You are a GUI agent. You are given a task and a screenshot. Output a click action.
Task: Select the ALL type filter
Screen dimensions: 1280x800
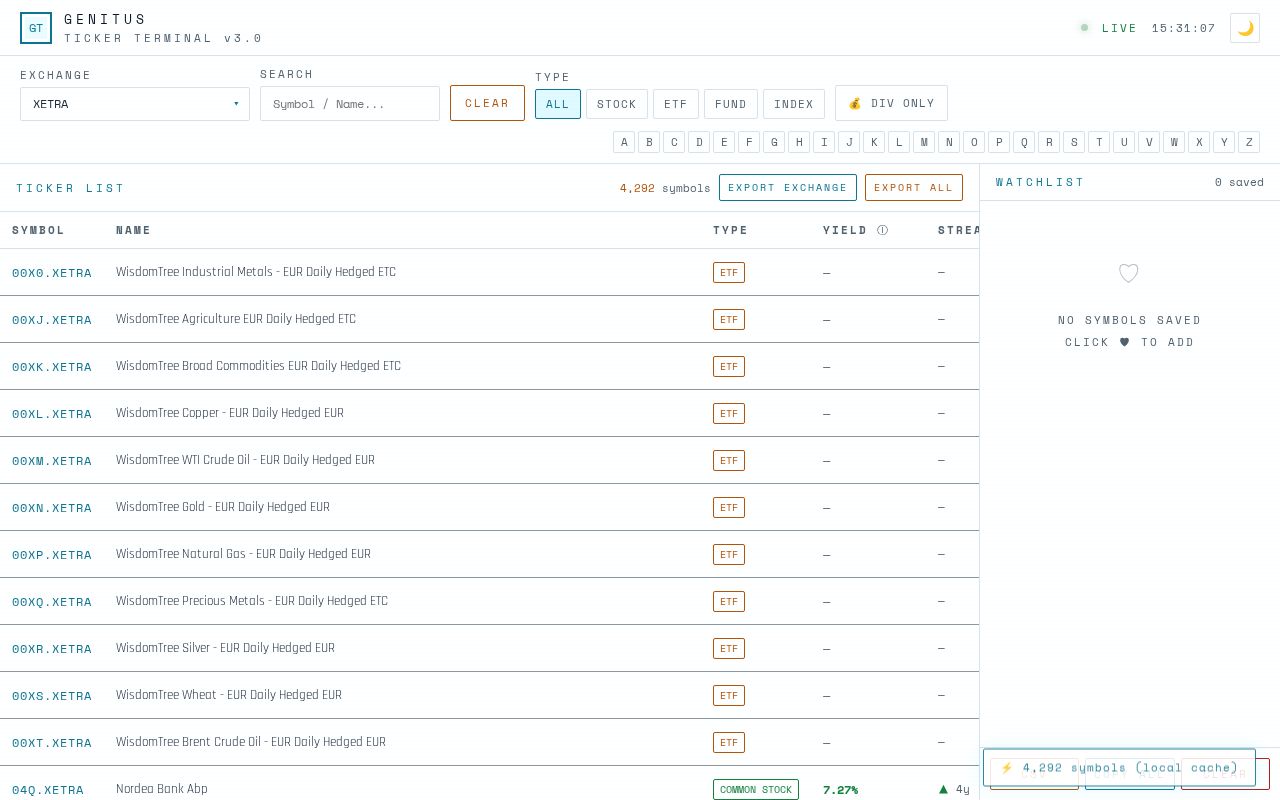coord(558,104)
